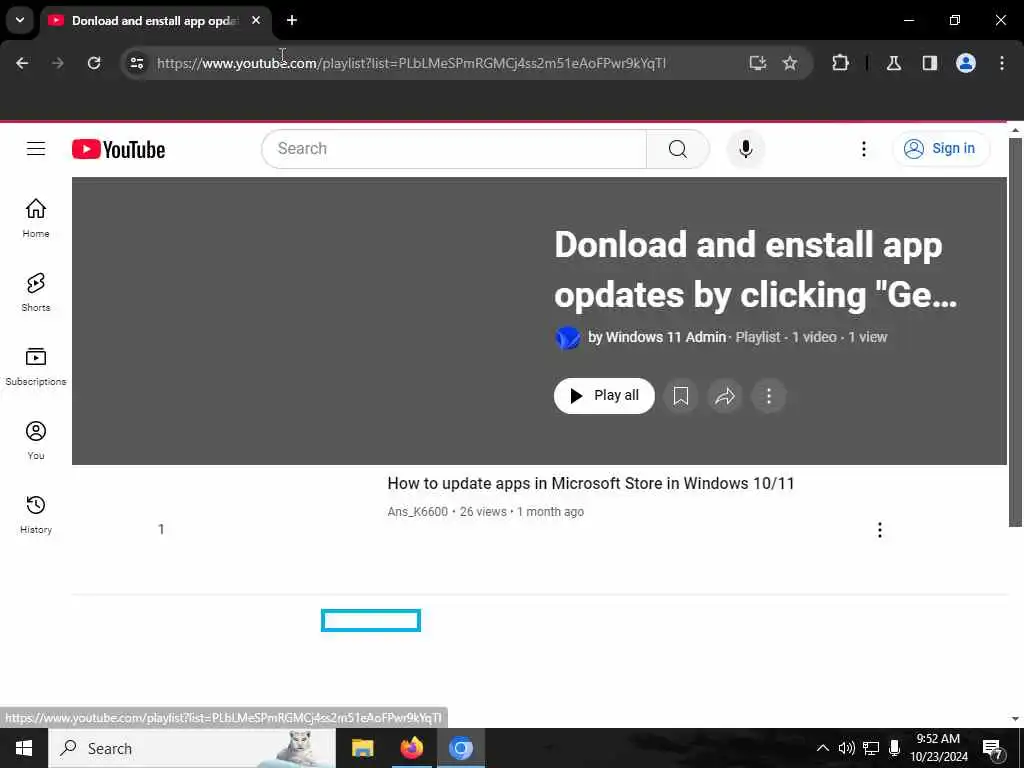Show hidden tray icons chevron
1024x768 pixels.
(822, 748)
